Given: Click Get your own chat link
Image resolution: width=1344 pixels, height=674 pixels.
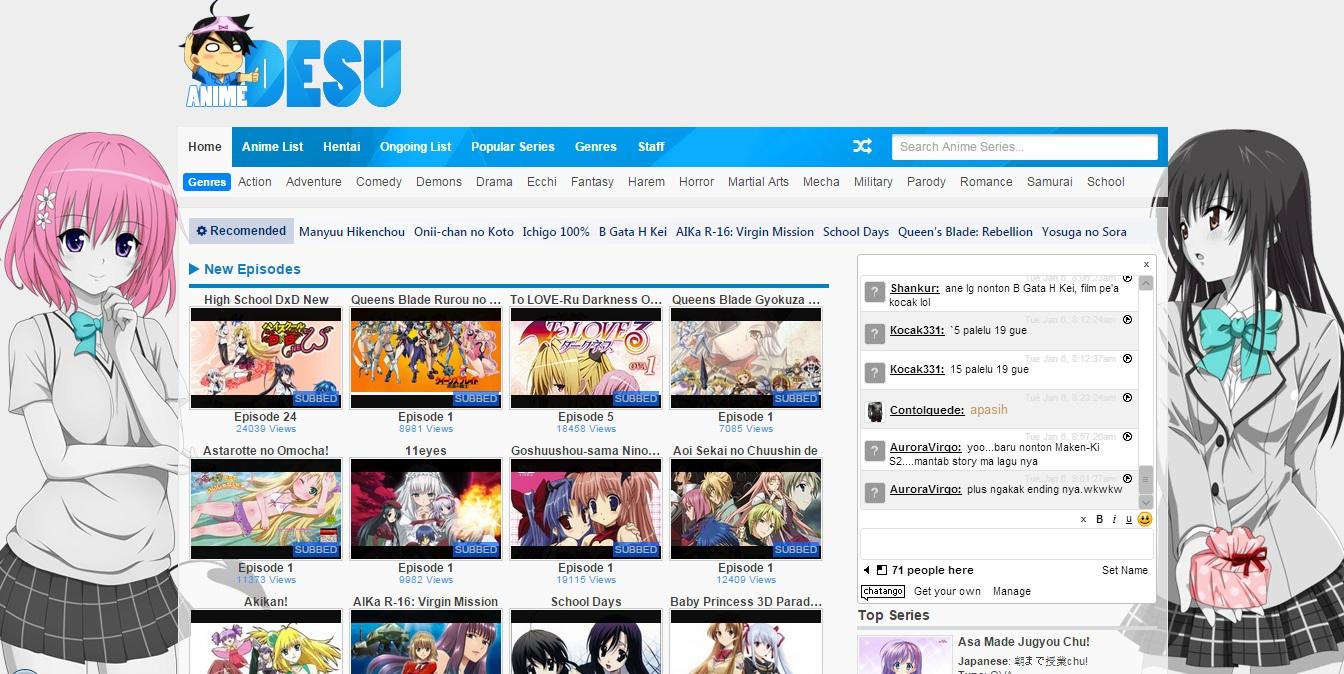Looking at the screenshot, I should [947, 592].
